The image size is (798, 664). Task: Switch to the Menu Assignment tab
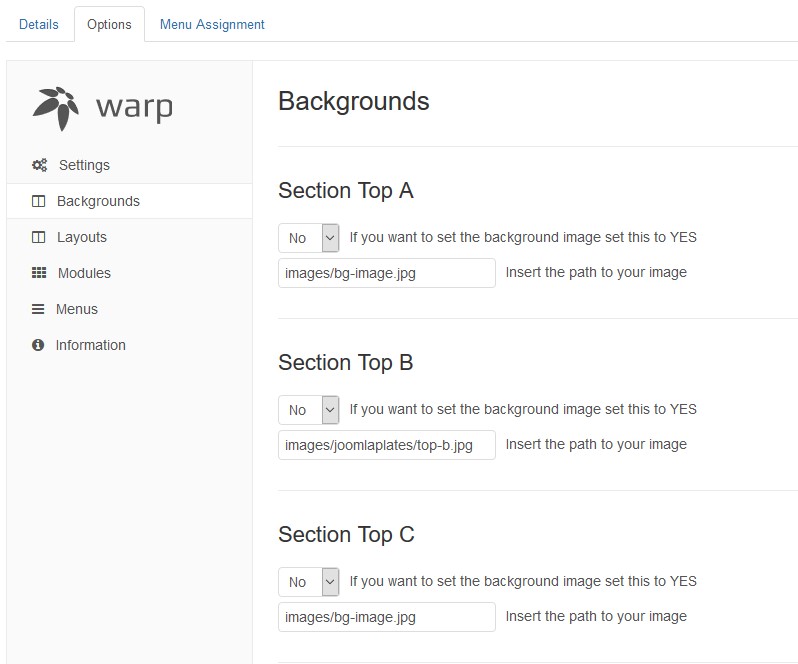click(212, 24)
